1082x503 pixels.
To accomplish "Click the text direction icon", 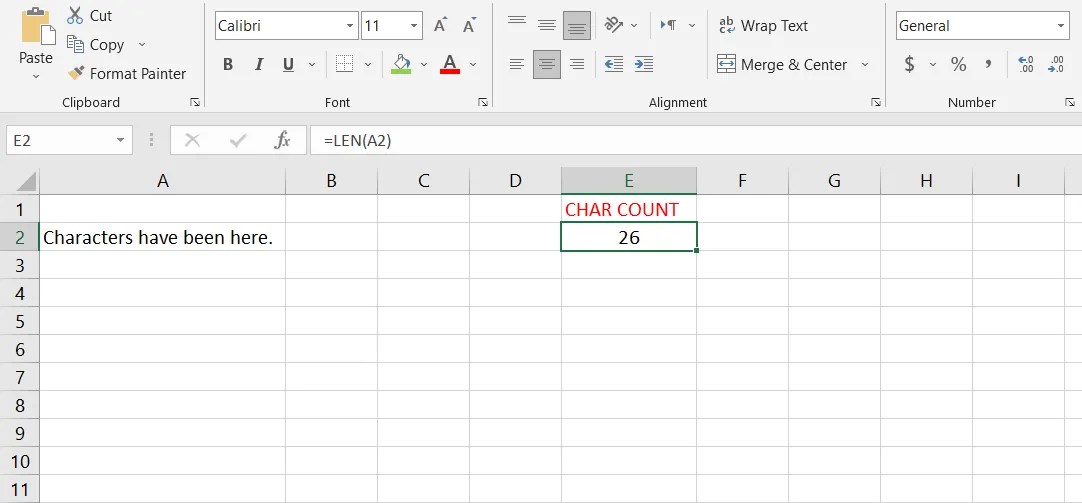I will [x=669, y=26].
